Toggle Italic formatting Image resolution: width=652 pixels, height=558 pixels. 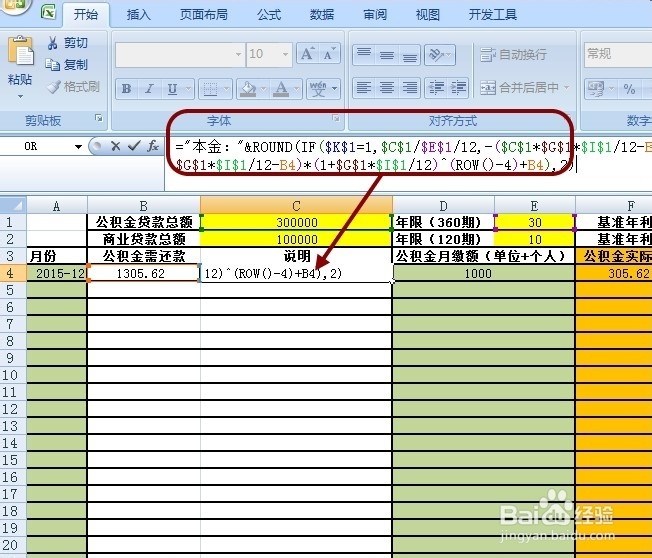[x=149, y=89]
